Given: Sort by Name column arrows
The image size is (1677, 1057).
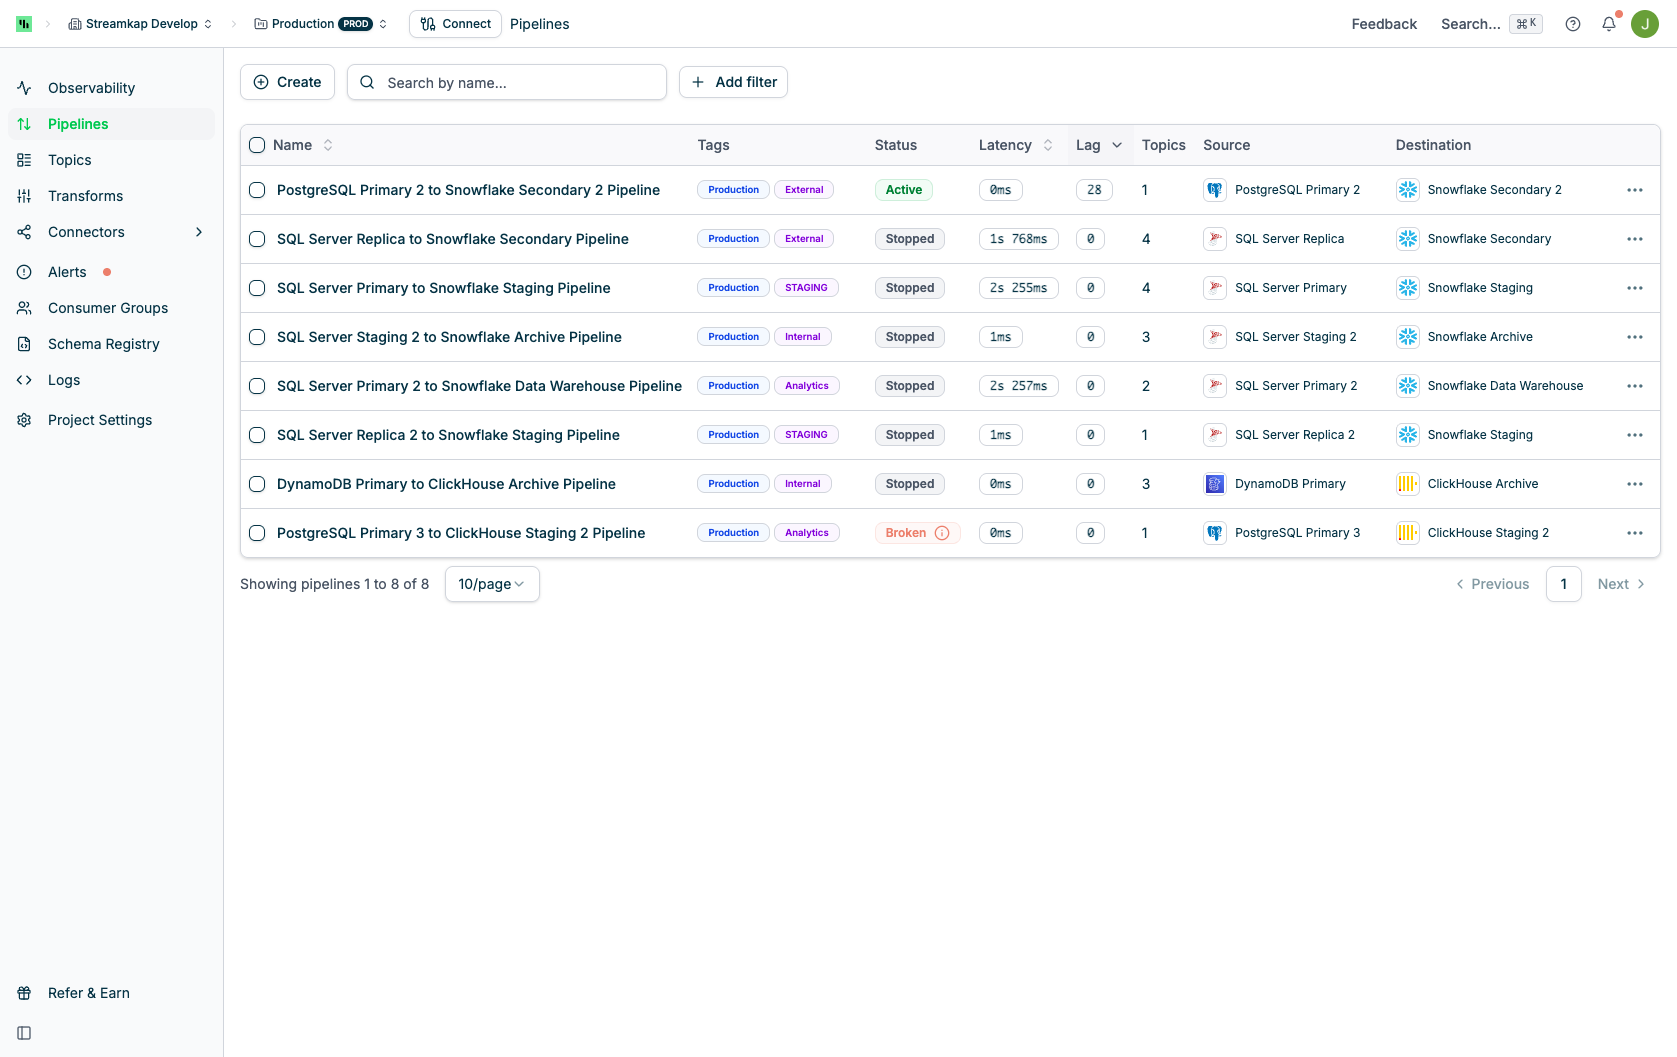Looking at the screenshot, I should coord(328,145).
